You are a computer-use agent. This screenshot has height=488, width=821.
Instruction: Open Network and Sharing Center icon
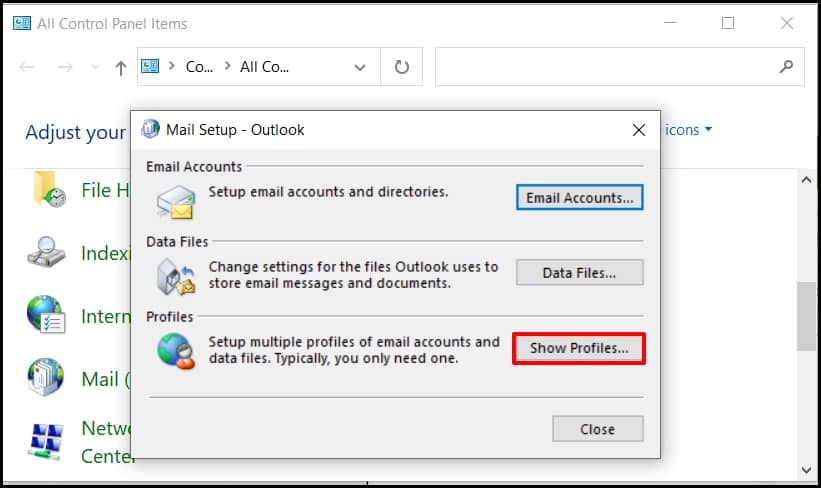[x=47, y=441]
